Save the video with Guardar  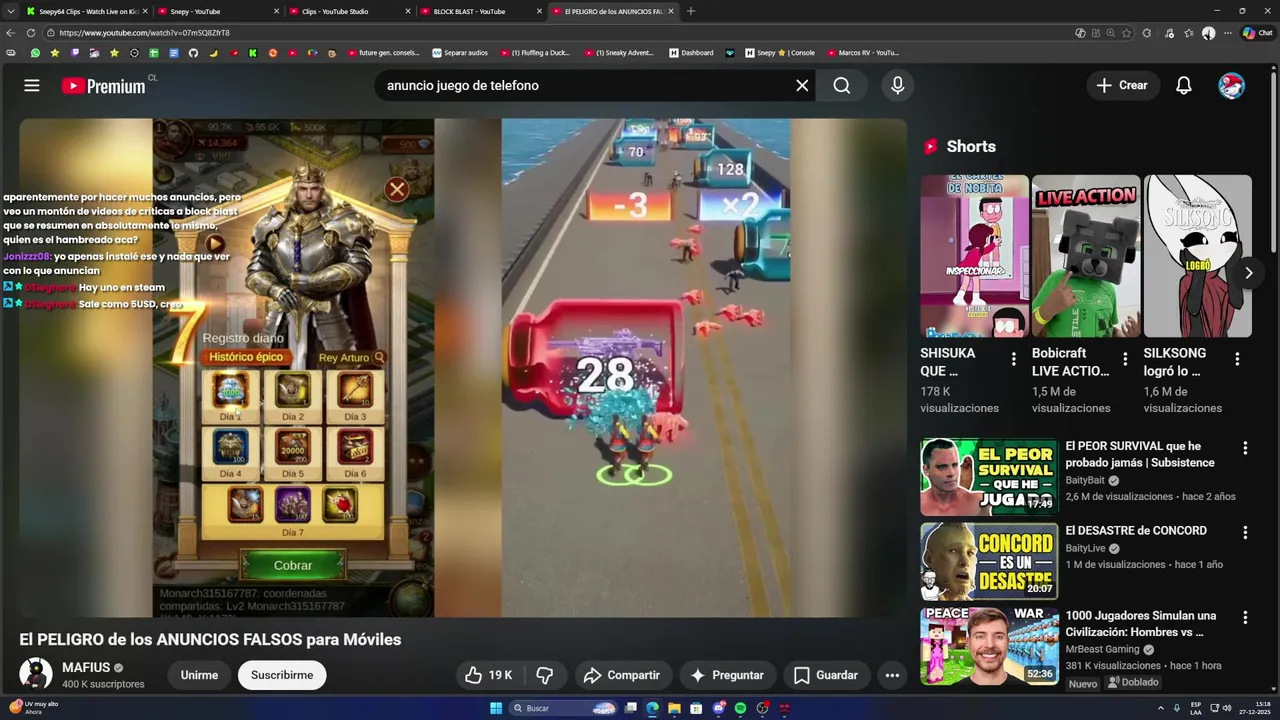(825, 675)
